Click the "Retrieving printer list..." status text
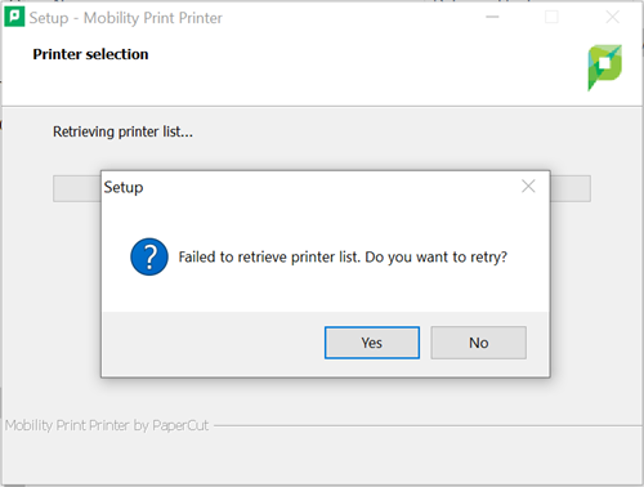This screenshot has height=488, width=644. coord(122,131)
